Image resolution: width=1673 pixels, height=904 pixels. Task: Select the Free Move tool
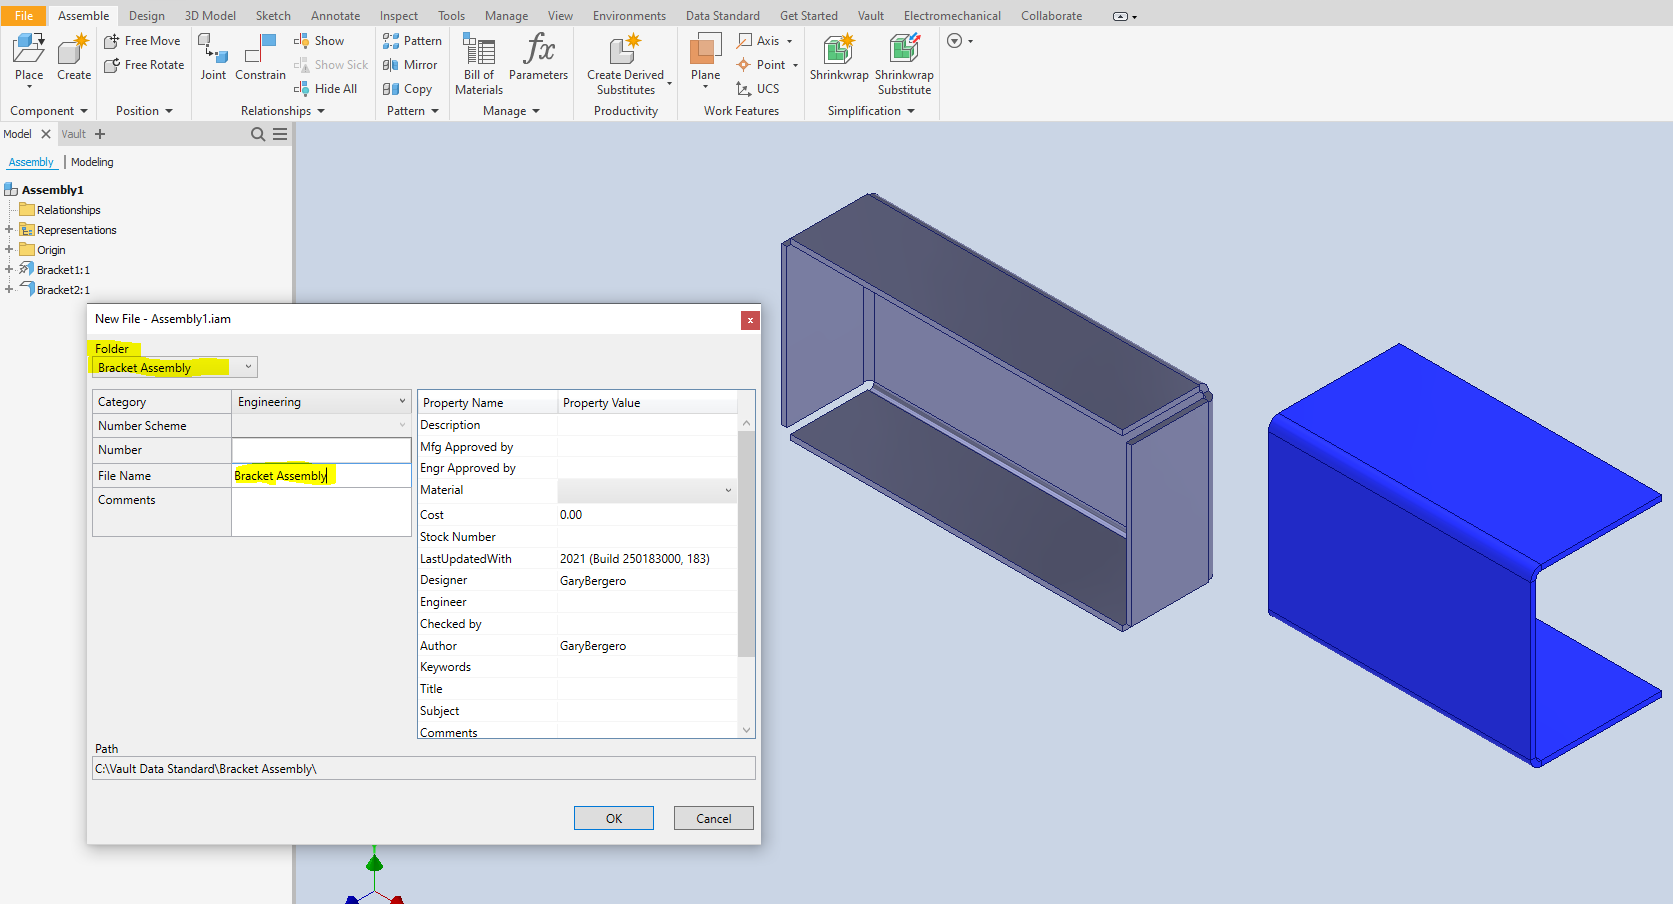coord(142,41)
